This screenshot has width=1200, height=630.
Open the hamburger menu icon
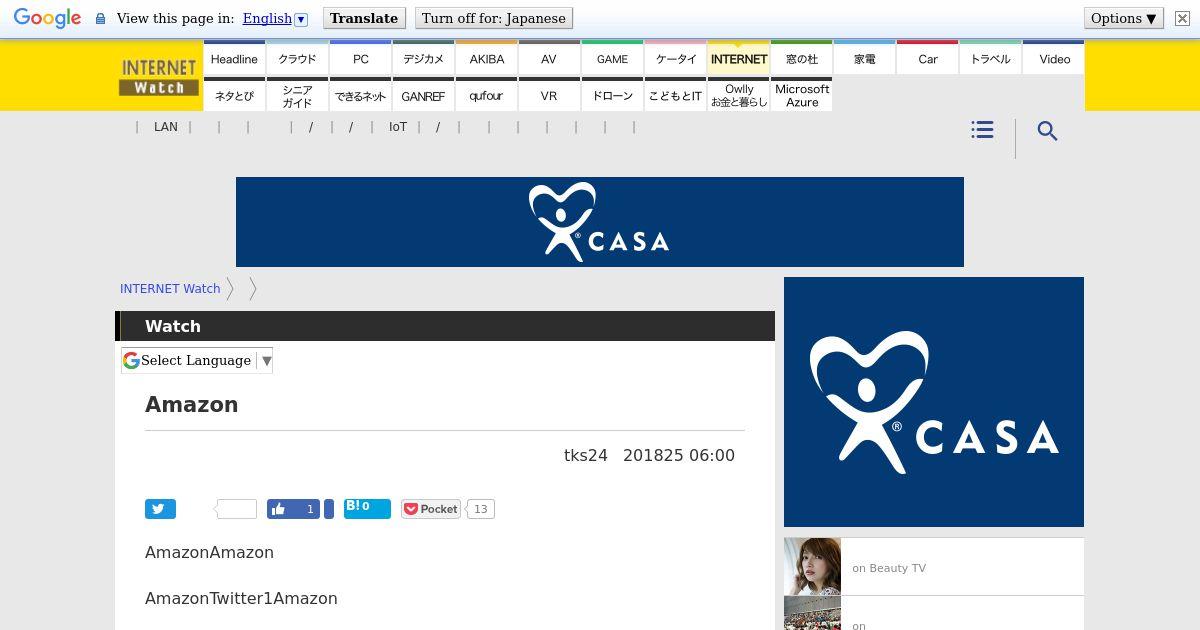[982, 130]
